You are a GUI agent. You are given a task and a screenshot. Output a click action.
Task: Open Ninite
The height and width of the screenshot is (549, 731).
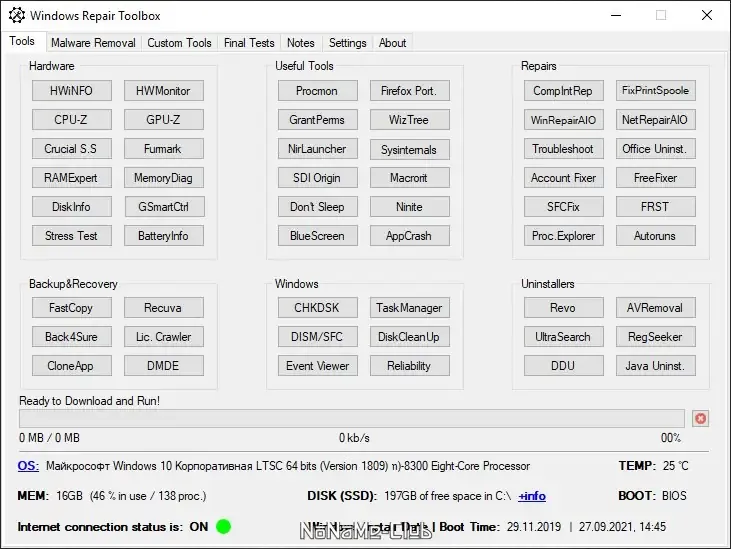[x=410, y=206]
